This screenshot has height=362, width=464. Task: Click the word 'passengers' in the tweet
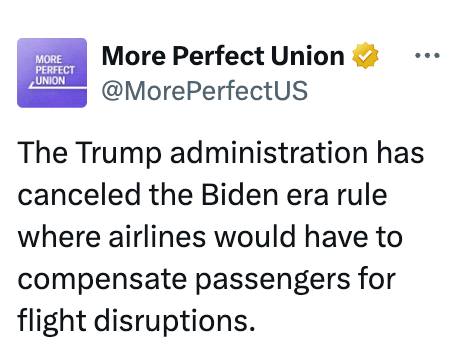(x=272, y=281)
